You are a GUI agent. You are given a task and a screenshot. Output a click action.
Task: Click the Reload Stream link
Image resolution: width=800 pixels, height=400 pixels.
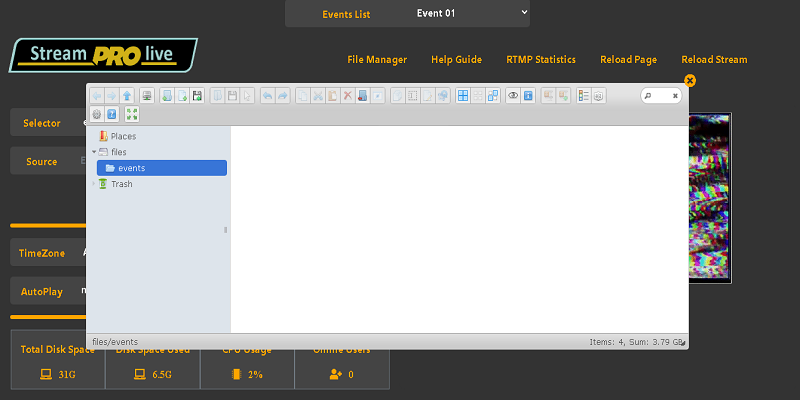(x=714, y=60)
